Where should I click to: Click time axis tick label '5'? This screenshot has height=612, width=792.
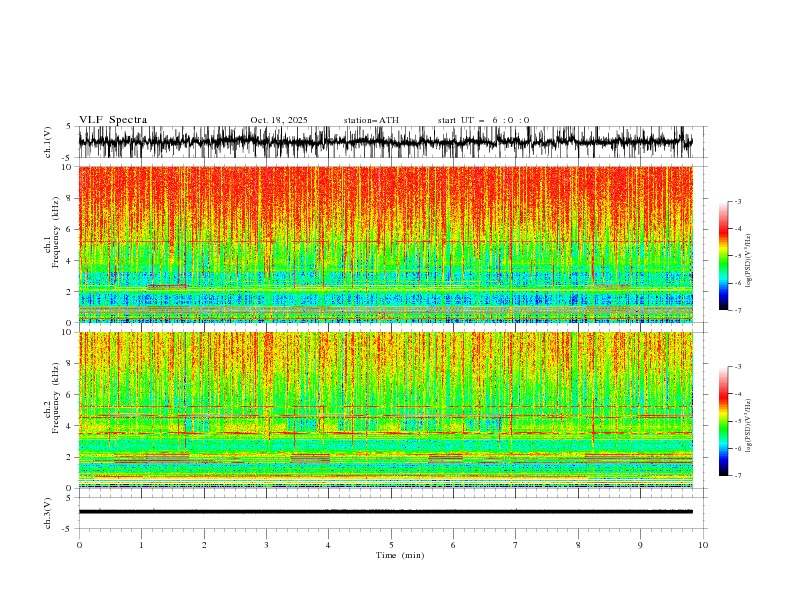pyautogui.click(x=391, y=545)
